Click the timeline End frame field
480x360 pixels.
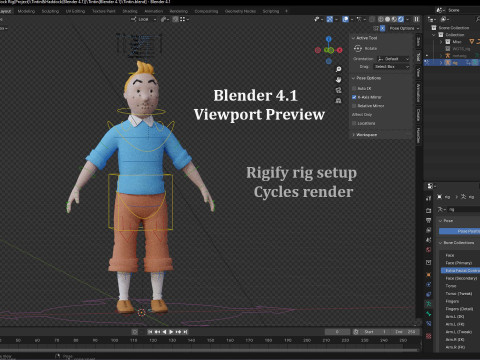point(404,332)
